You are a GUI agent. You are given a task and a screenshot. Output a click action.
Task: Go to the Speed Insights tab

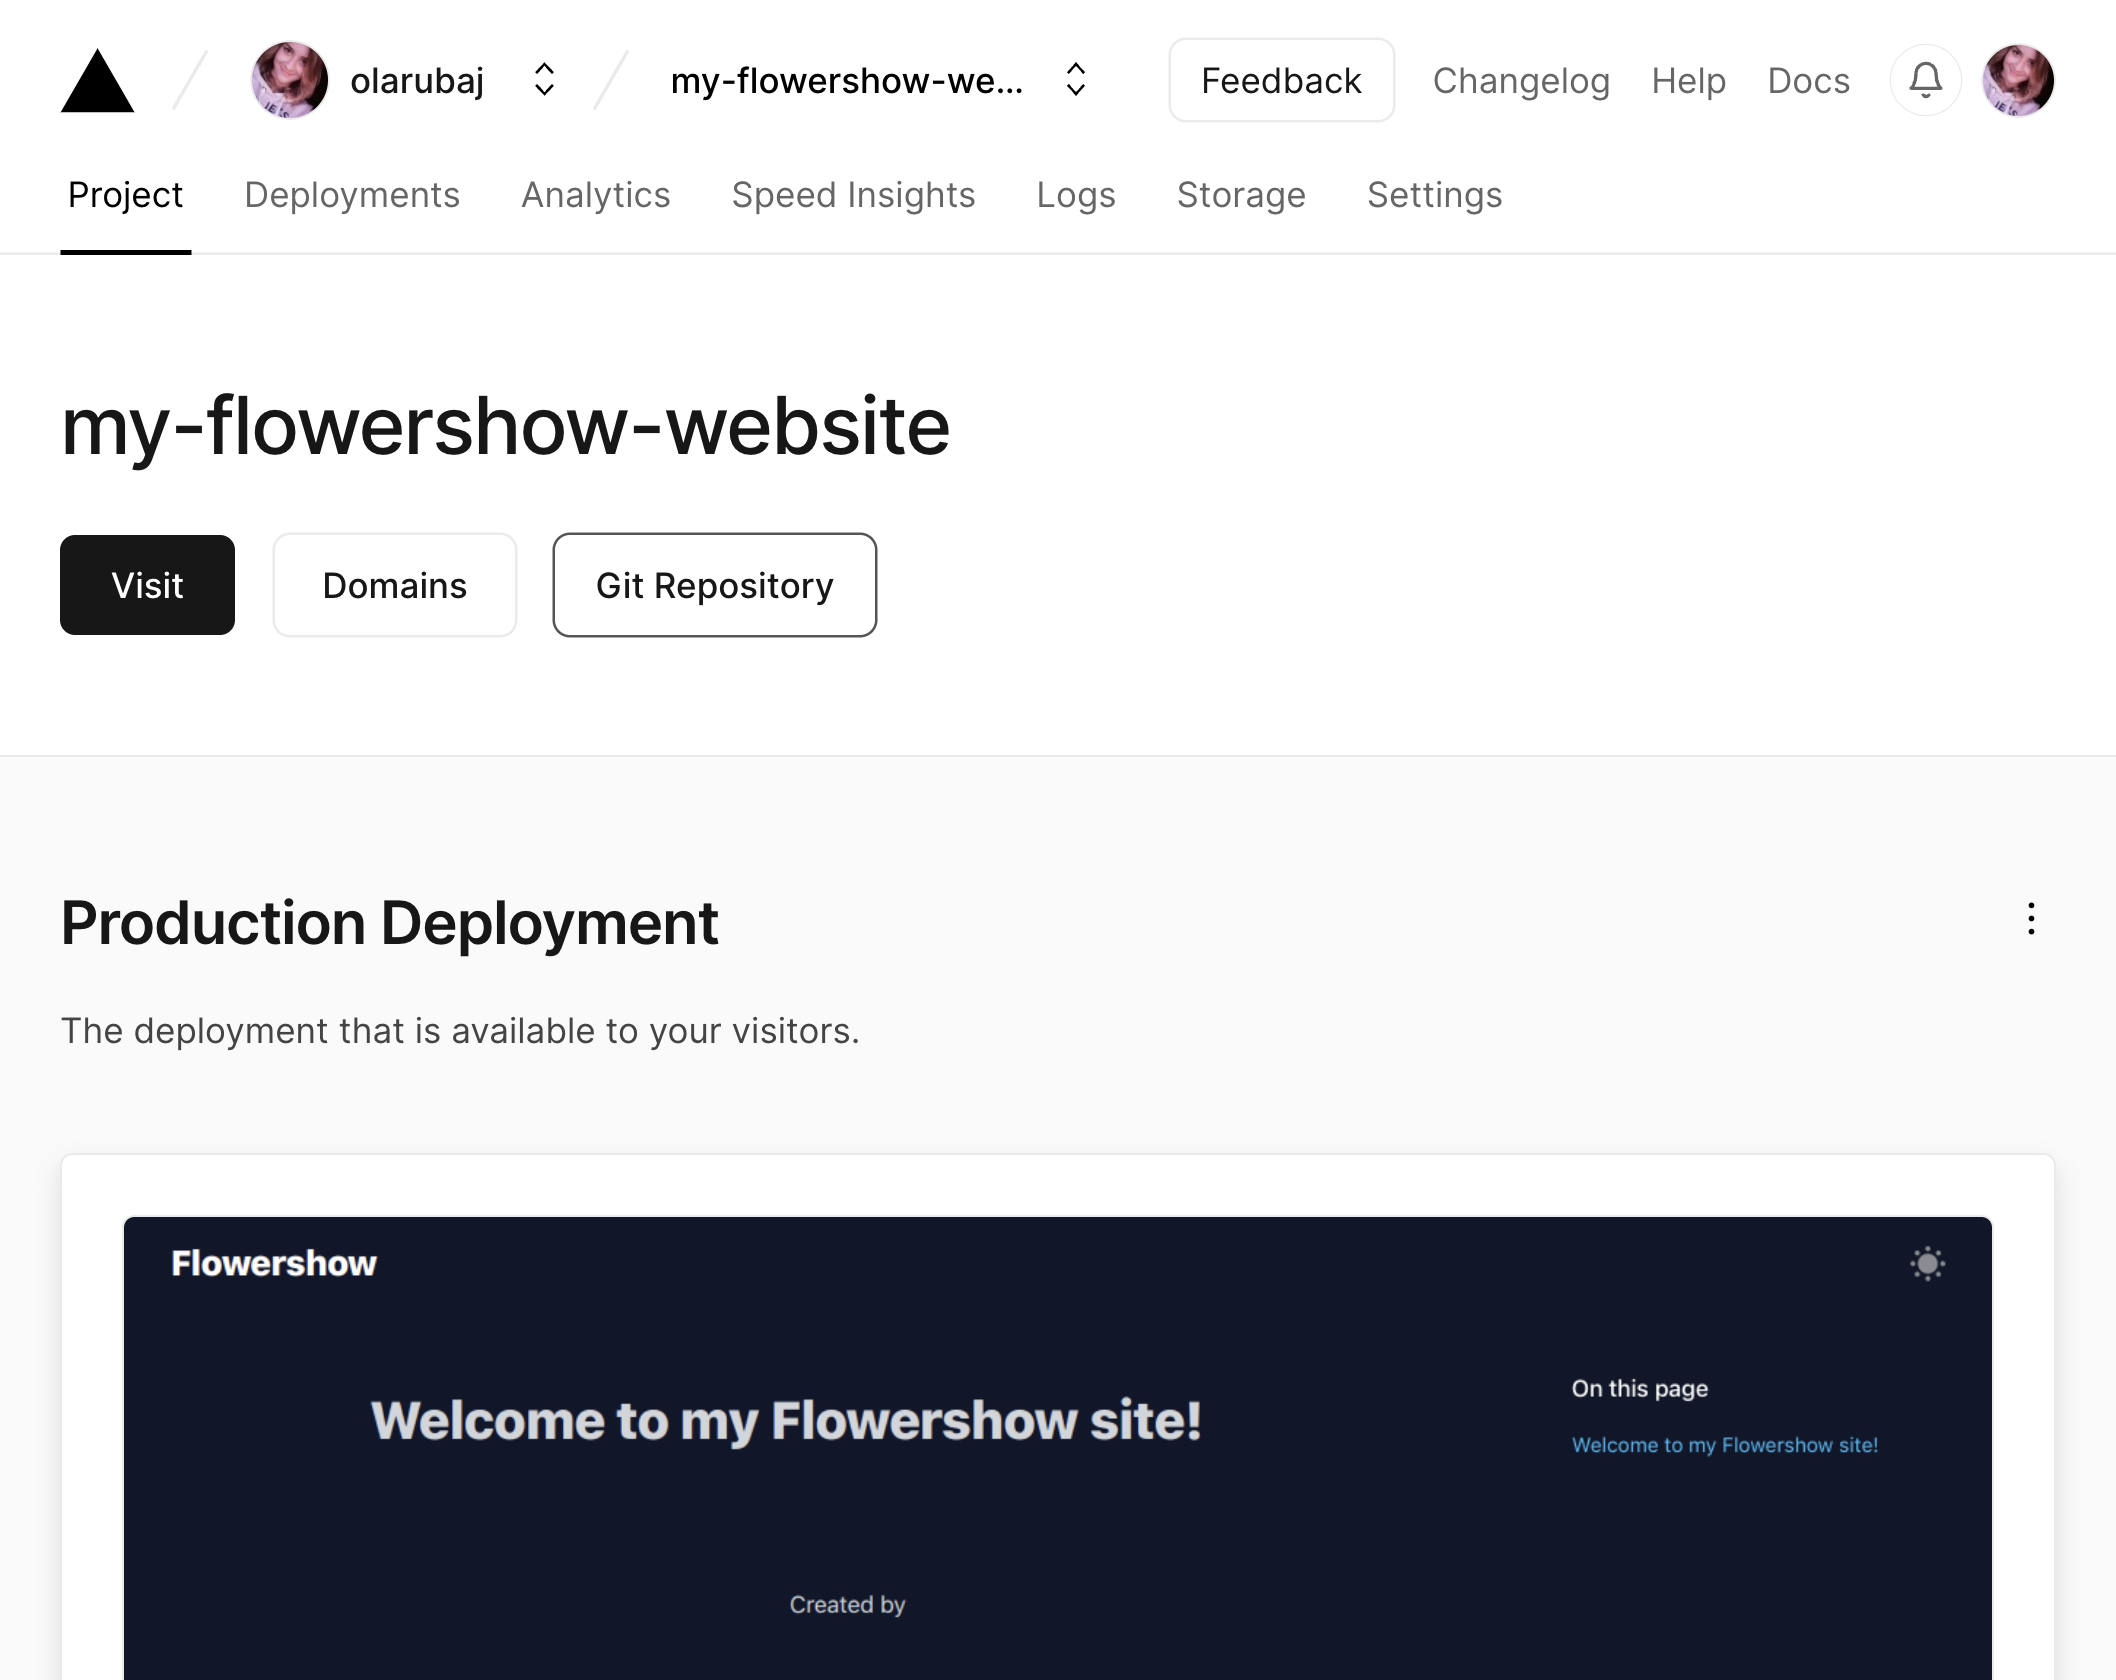tap(853, 195)
